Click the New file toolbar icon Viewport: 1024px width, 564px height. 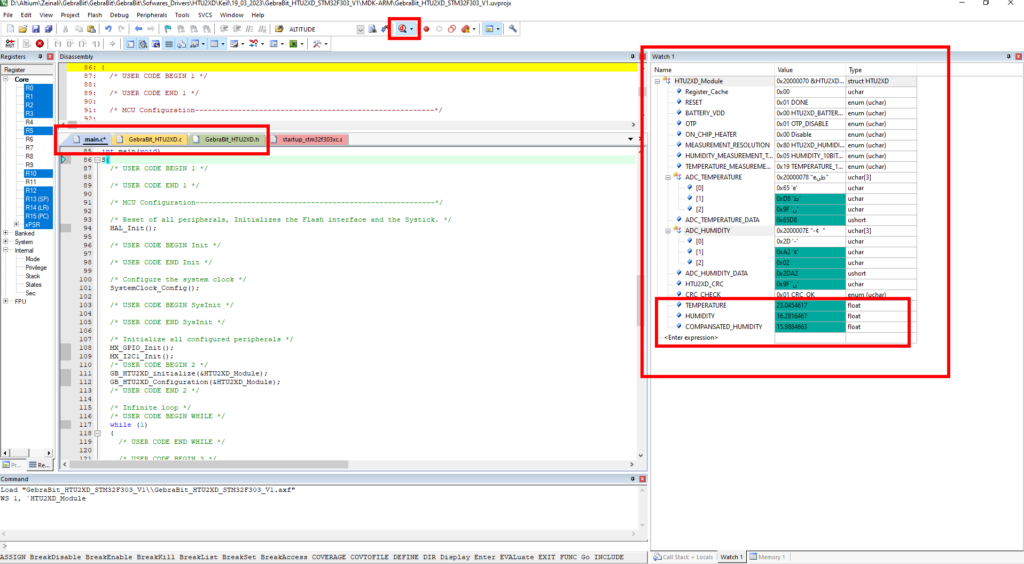(x=10, y=29)
